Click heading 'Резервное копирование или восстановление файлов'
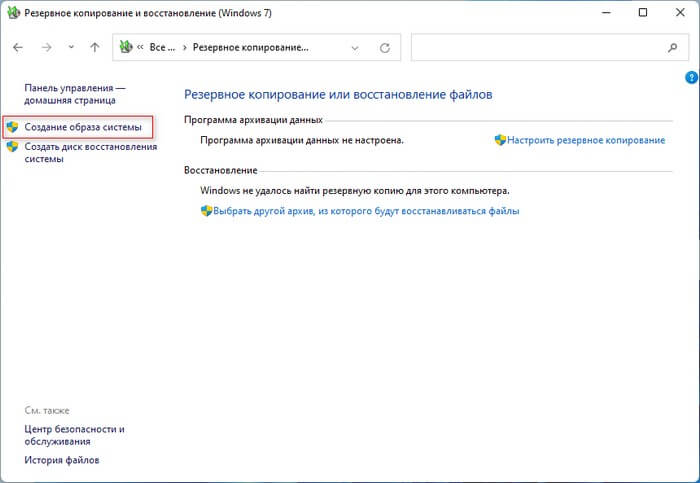This screenshot has width=700, height=483. click(338, 95)
